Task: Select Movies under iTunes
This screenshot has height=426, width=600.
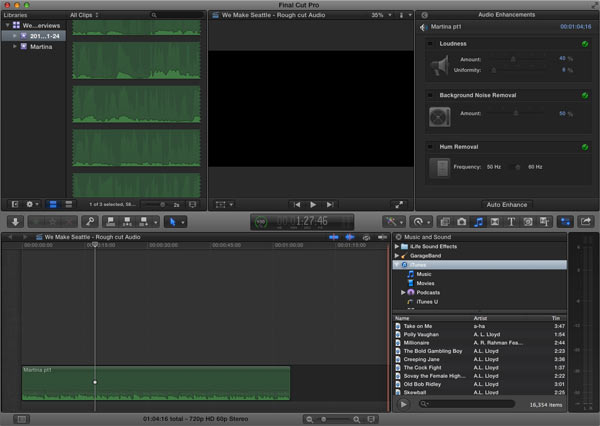Action: [x=426, y=283]
